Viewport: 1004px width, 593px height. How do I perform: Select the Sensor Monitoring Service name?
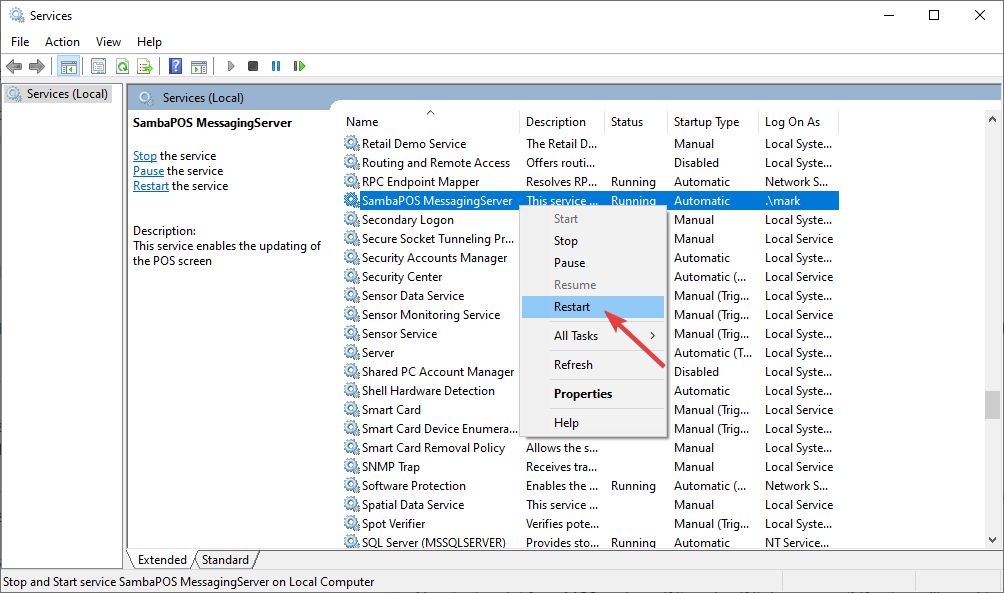click(x=431, y=314)
